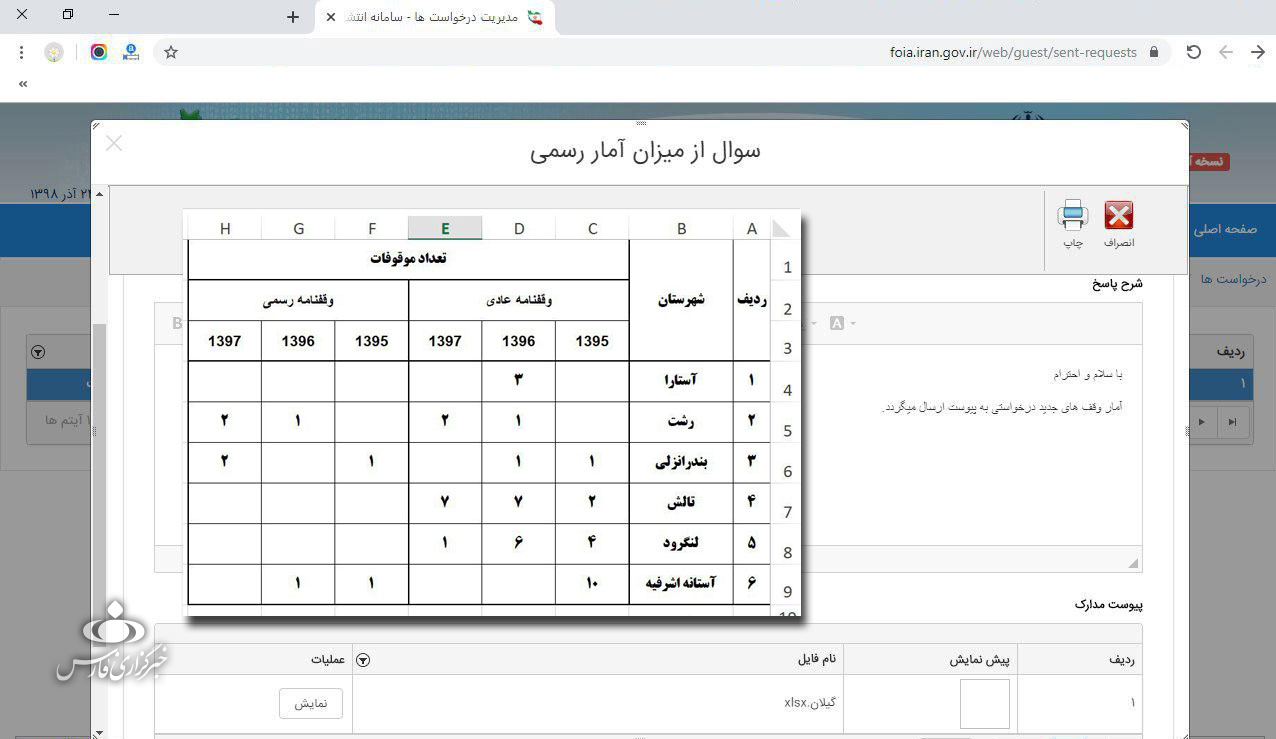
Task: Click the scroll-up arrow of the dialog scrollbar
Action: pyautogui.click(x=99, y=194)
